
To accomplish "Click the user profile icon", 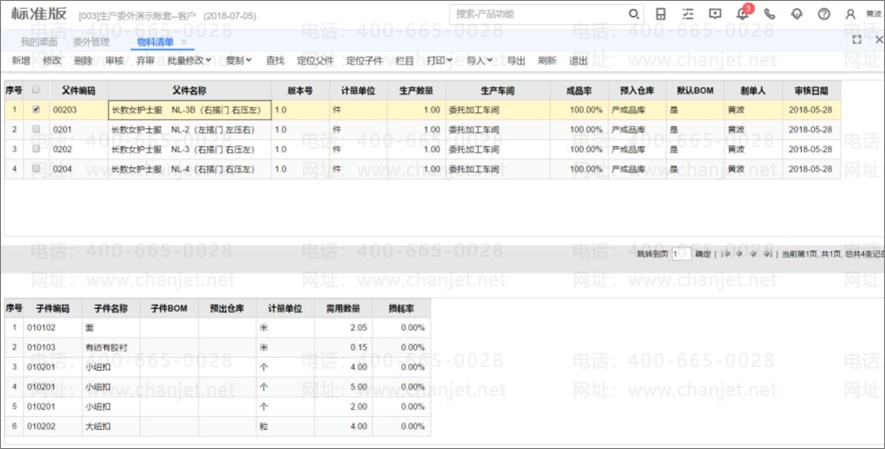I will tap(850, 14).
